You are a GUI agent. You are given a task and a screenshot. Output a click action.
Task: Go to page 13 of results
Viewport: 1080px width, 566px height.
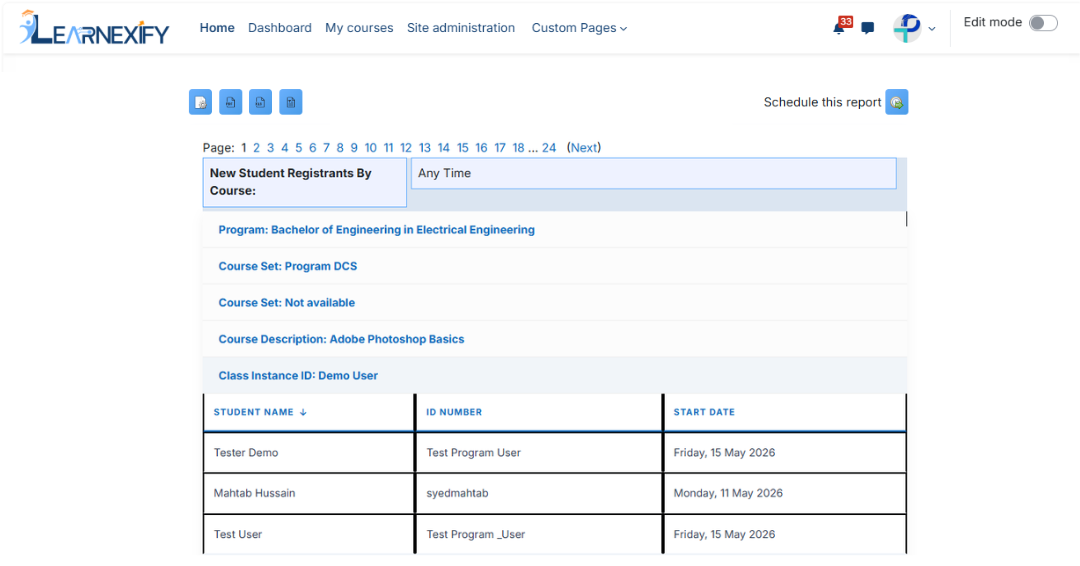coord(425,148)
